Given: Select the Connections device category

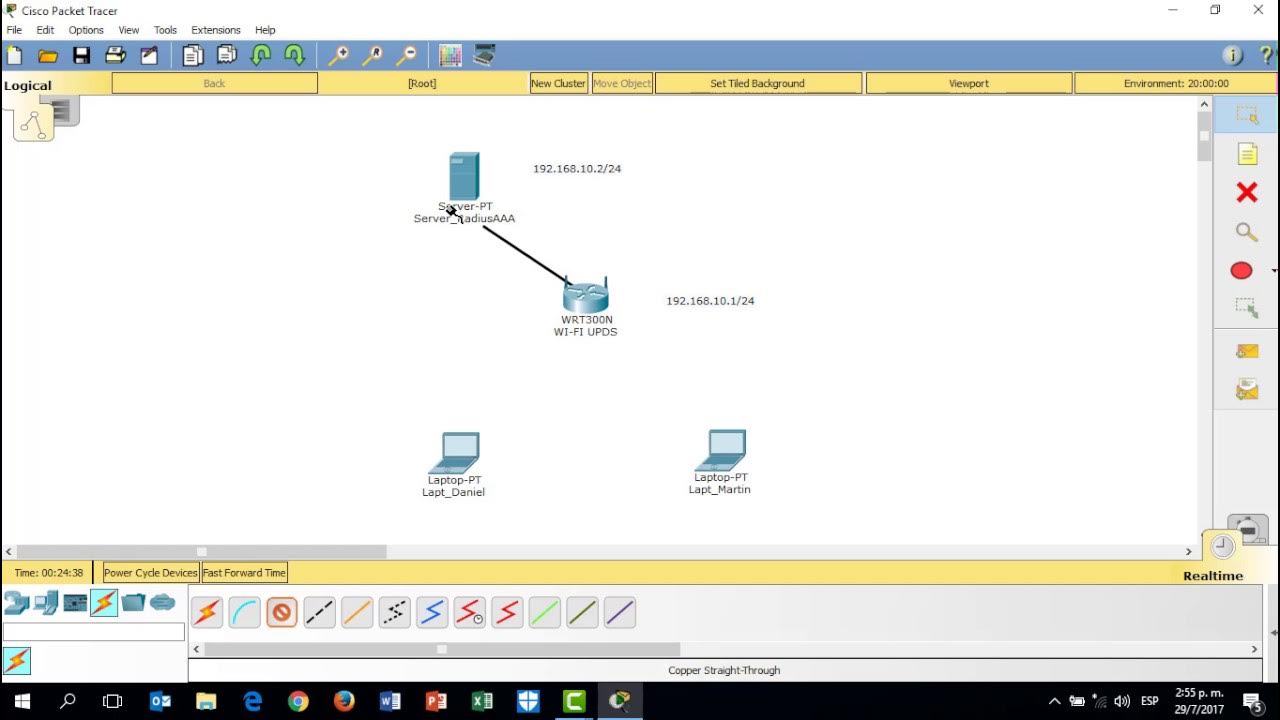Looking at the screenshot, I should point(104,603).
